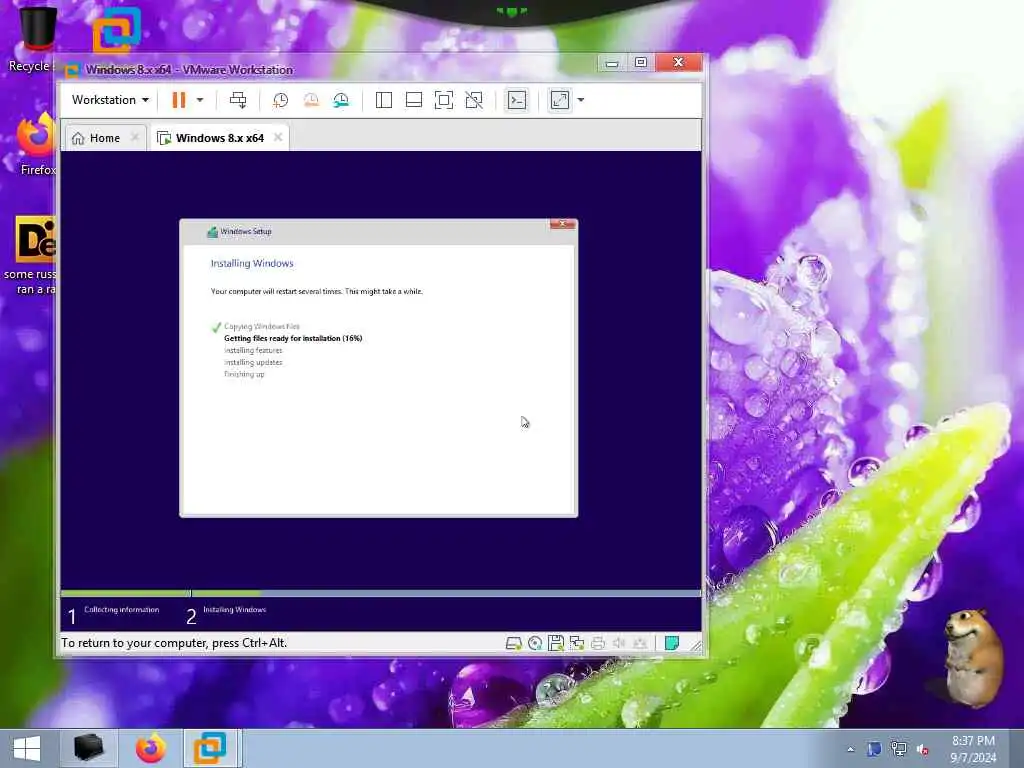1024x768 pixels.
Task: Pause the virtual machine
Action: pyautogui.click(x=178, y=100)
